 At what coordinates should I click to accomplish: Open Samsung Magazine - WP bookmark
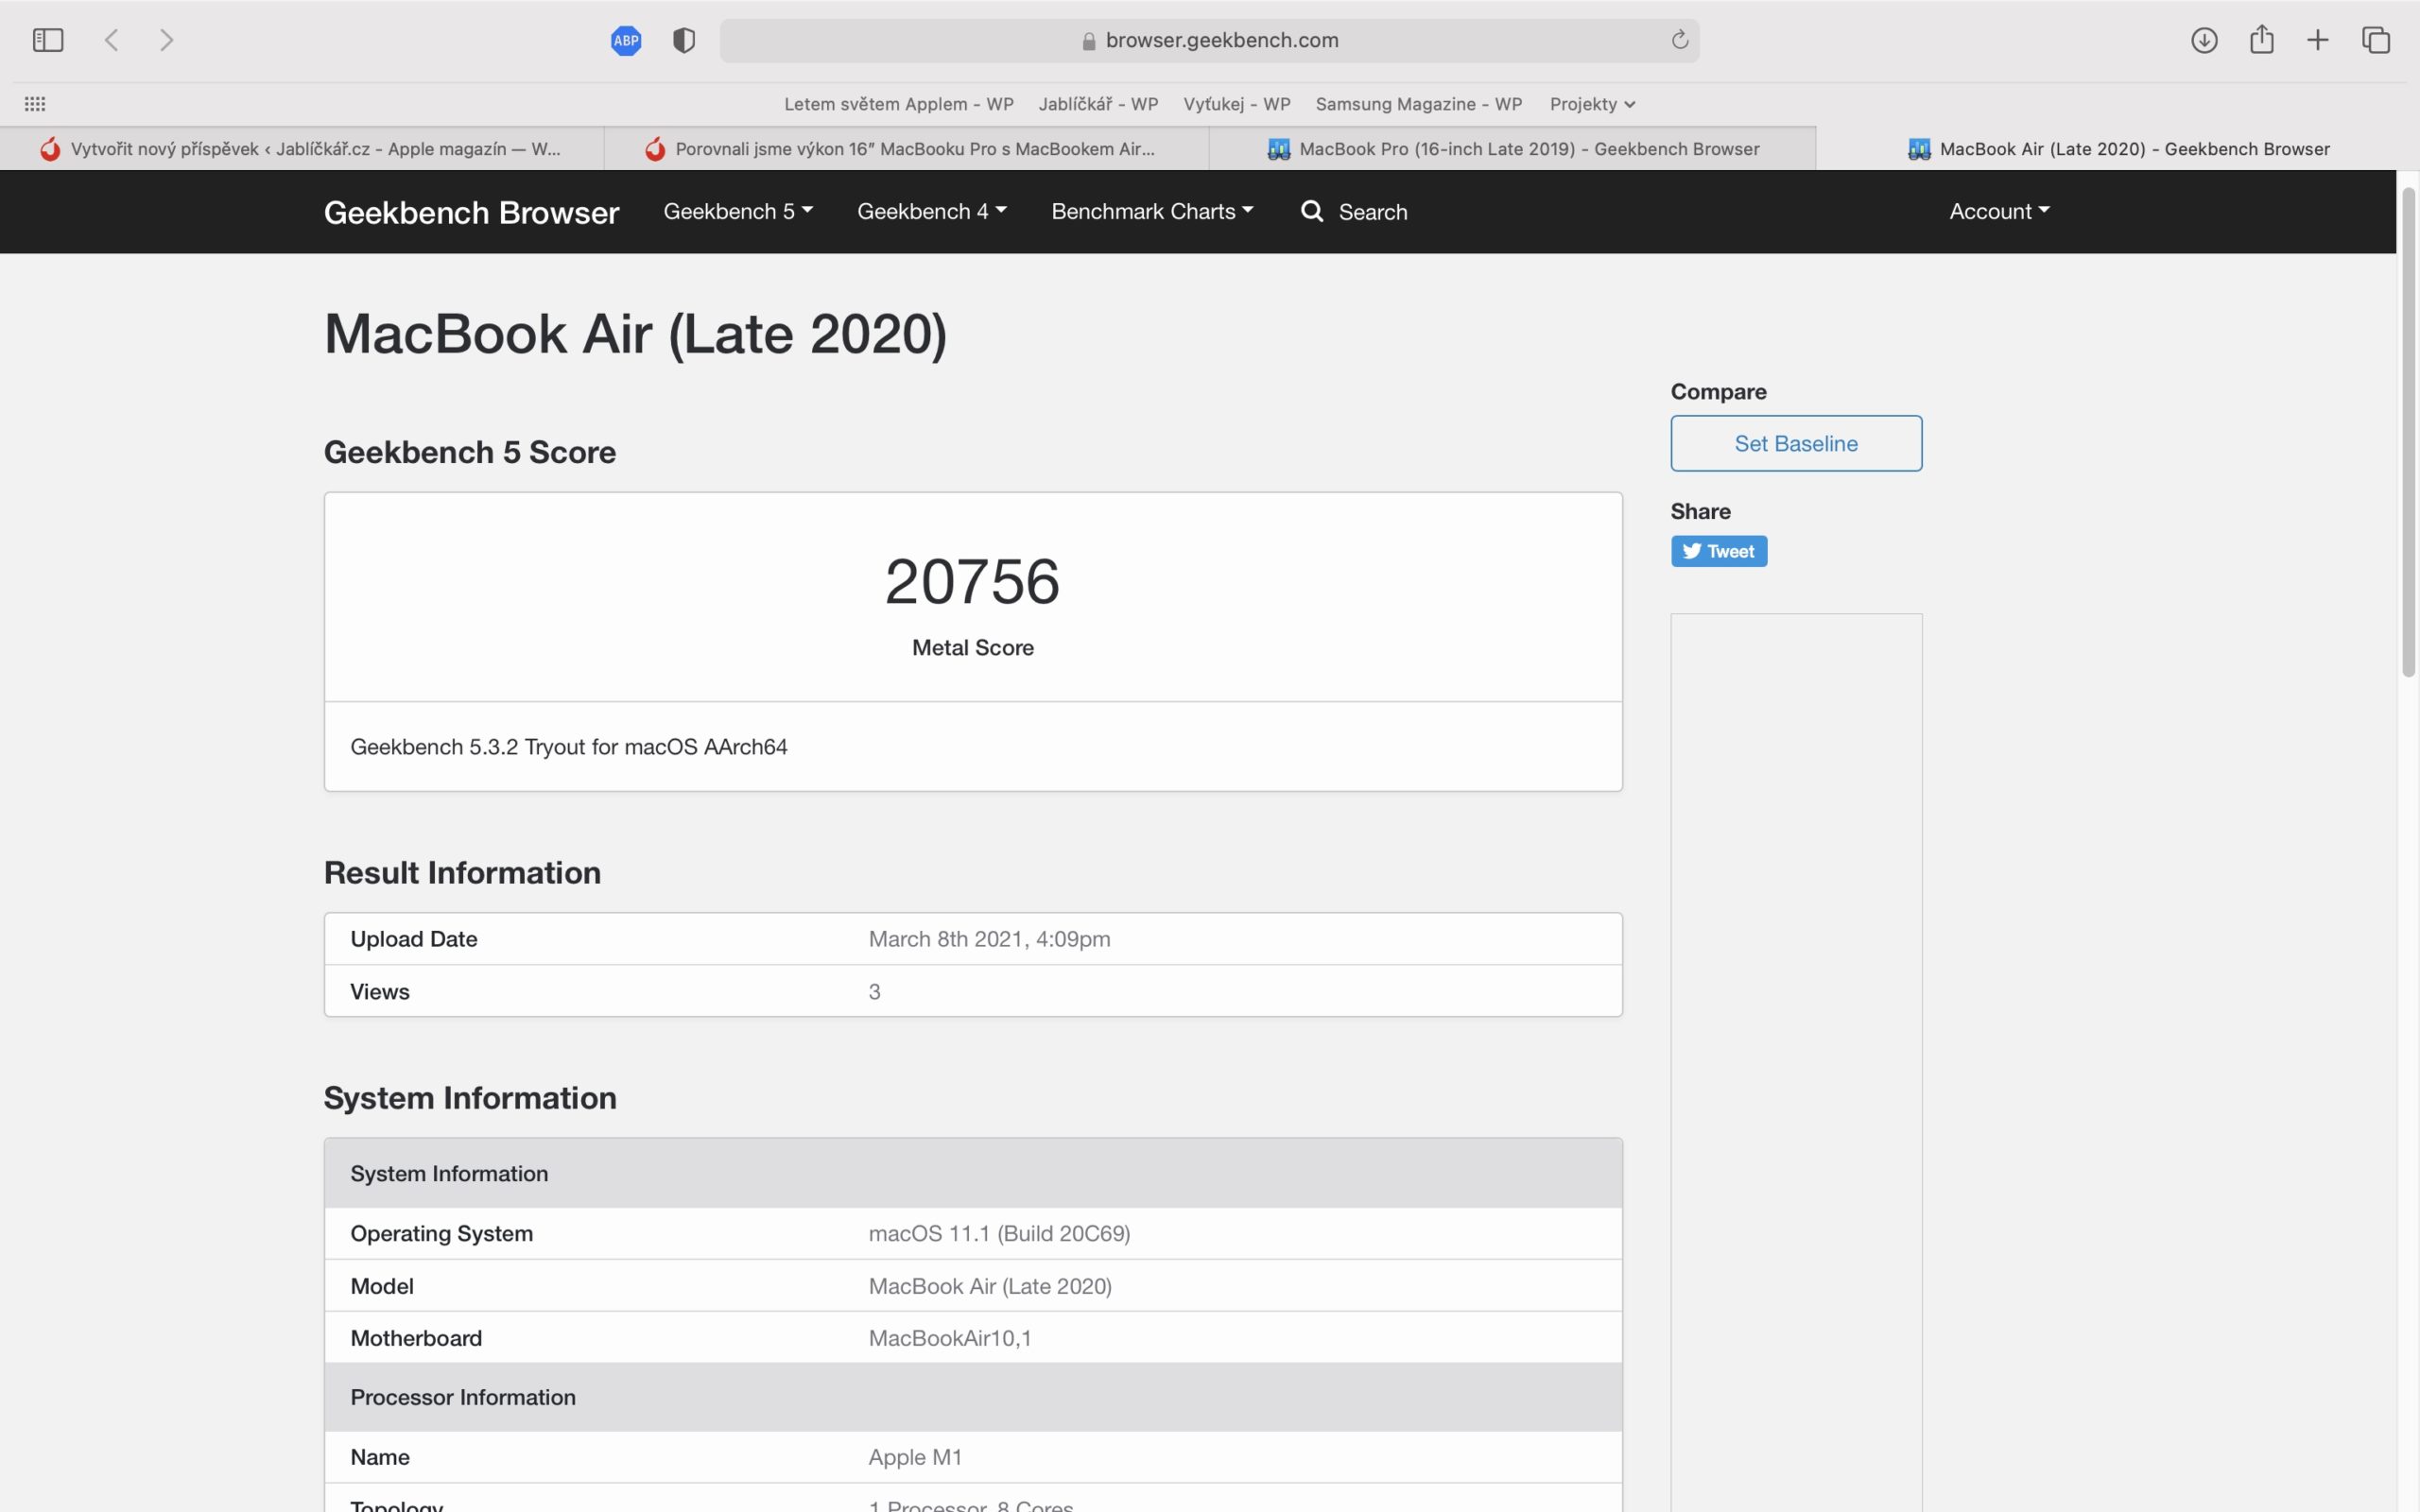pyautogui.click(x=1418, y=104)
